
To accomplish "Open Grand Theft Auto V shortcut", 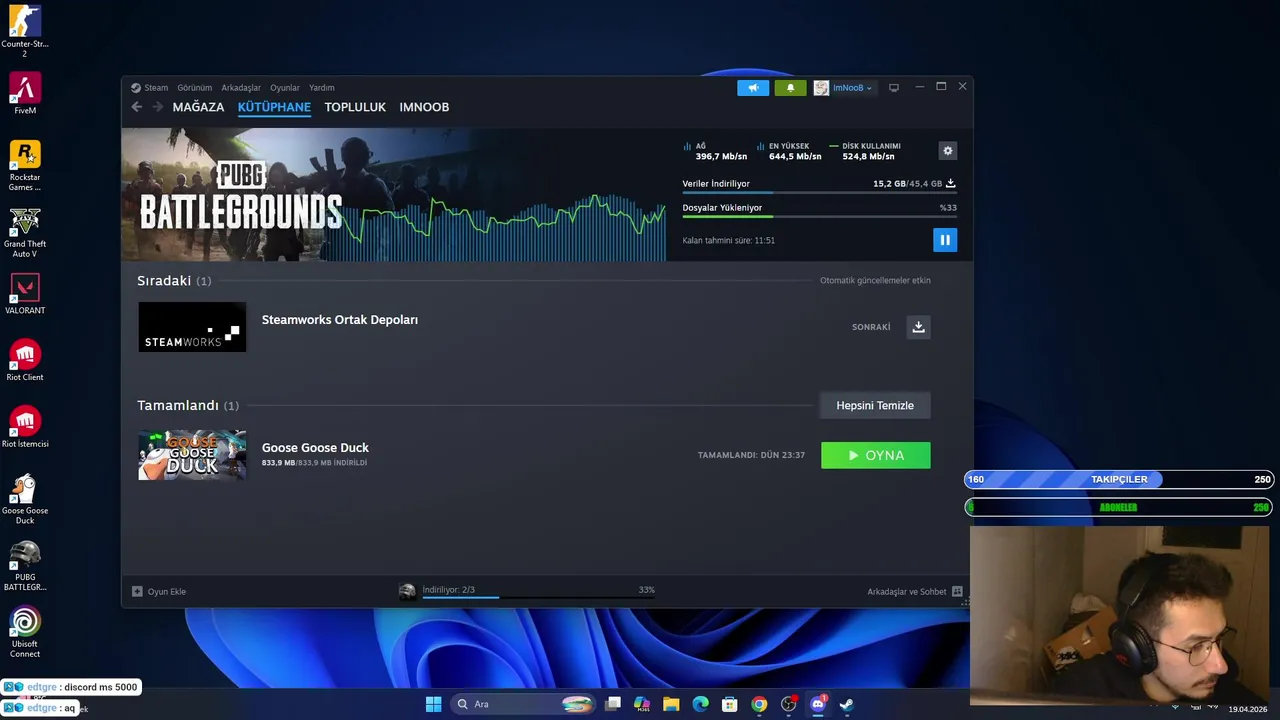I will pyautogui.click(x=25, y=232).
